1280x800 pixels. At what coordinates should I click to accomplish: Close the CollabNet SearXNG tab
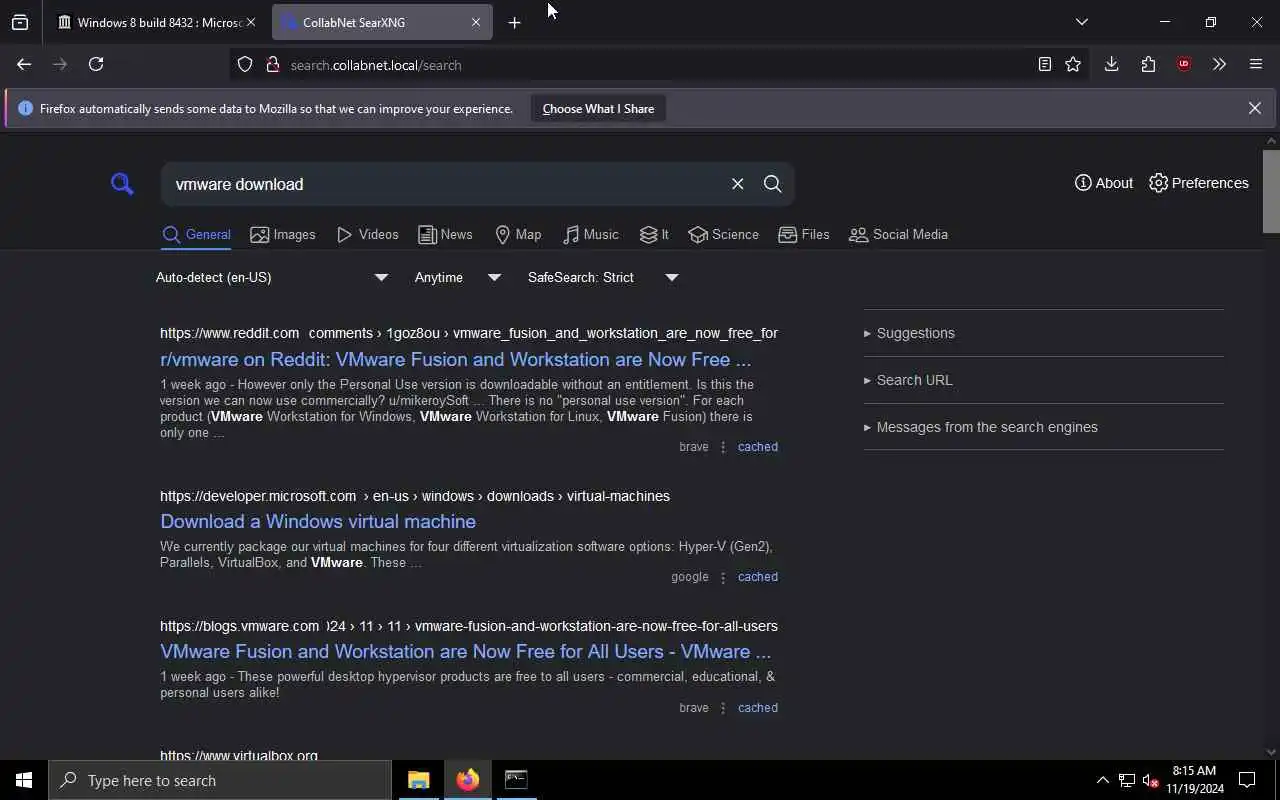(476, 22)
